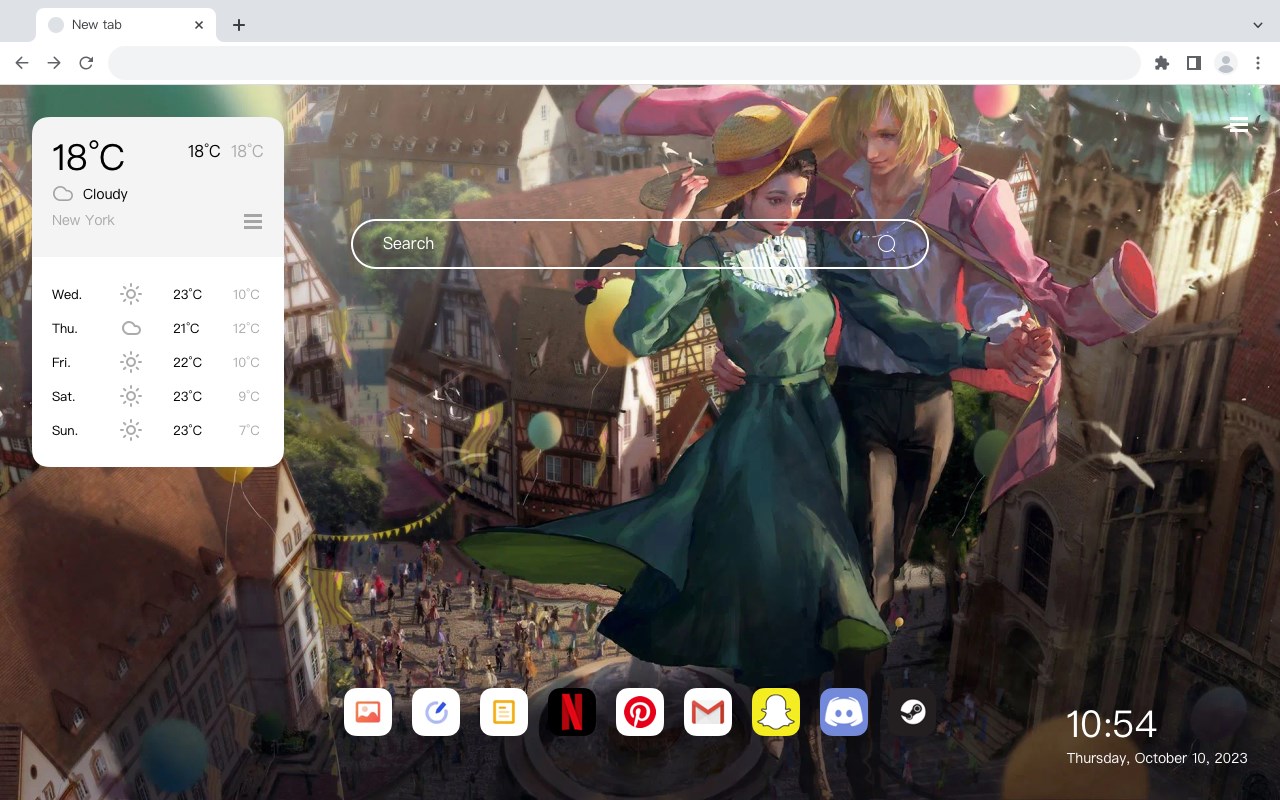The height and width of the screenshot is (800, 1280).
Task: Open the yellow notes shortcut icon
Action: [x=504, y=712]
